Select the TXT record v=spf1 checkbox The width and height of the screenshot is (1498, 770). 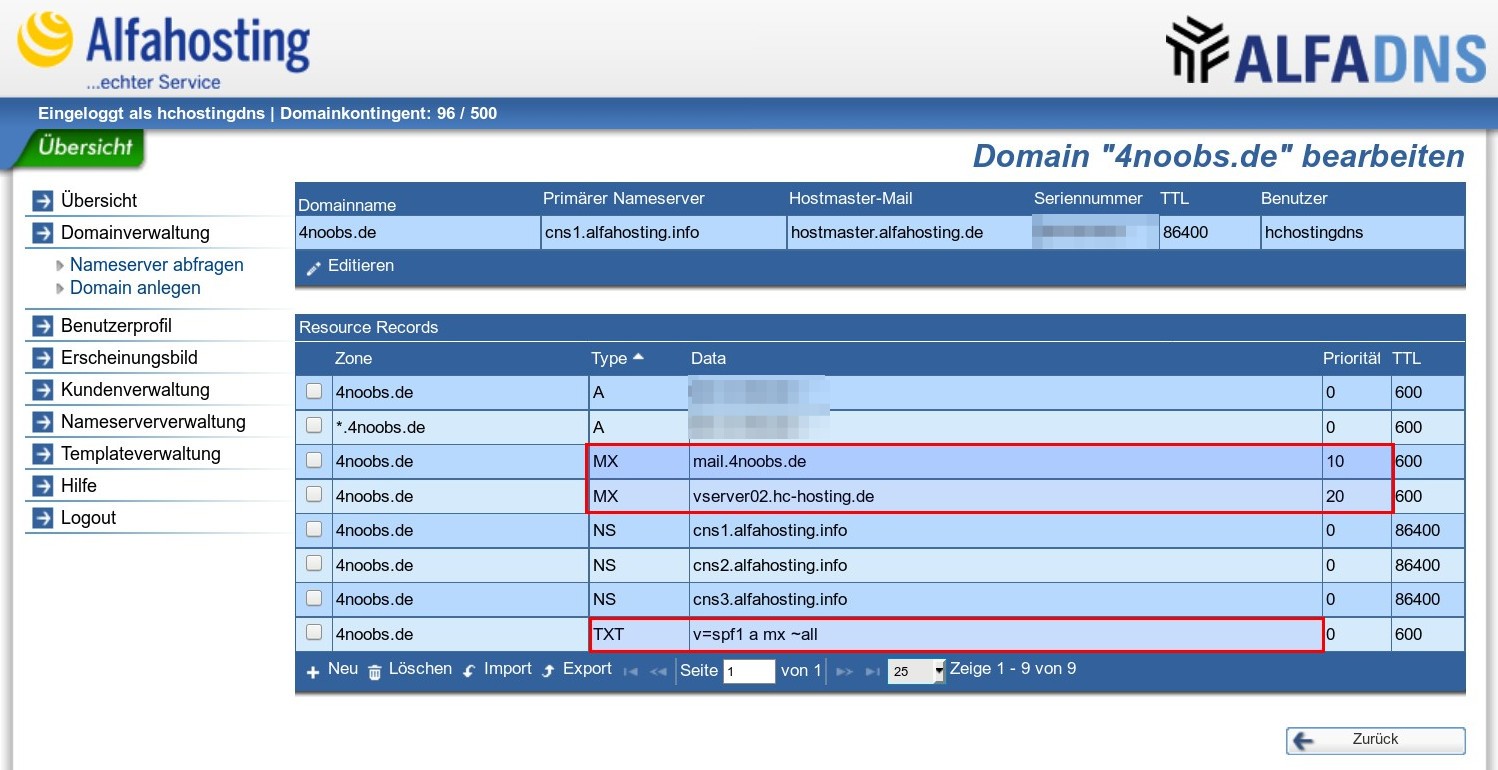point(314,632)
